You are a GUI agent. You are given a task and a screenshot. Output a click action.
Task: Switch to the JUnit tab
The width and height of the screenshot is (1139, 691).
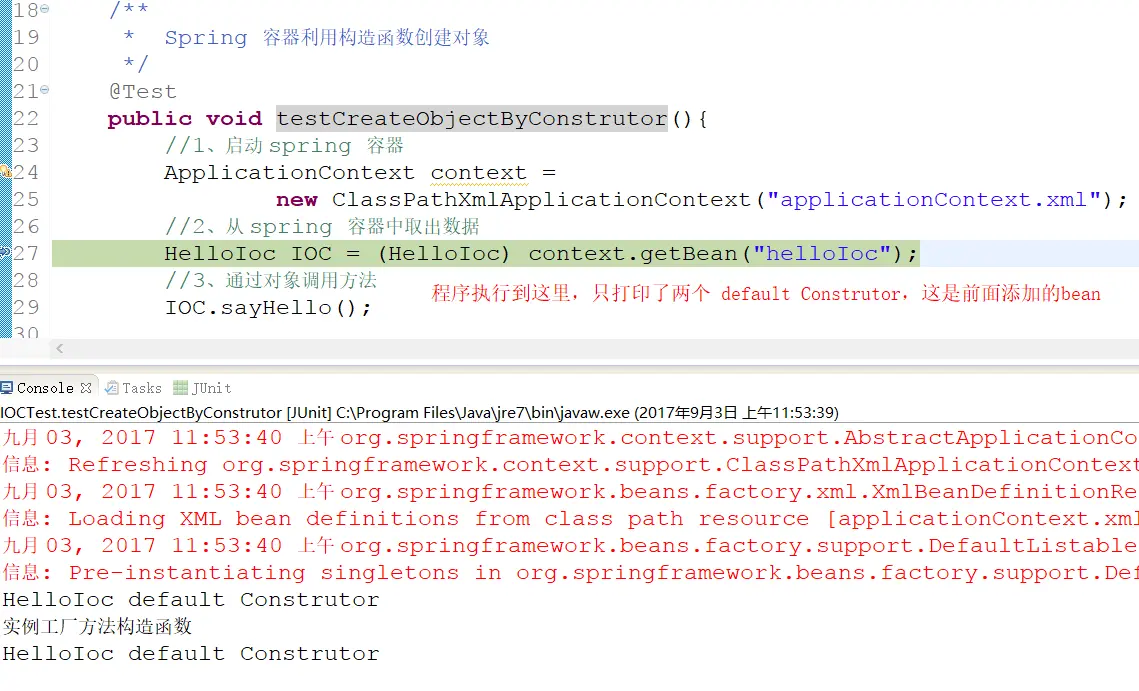pos(203,388)
